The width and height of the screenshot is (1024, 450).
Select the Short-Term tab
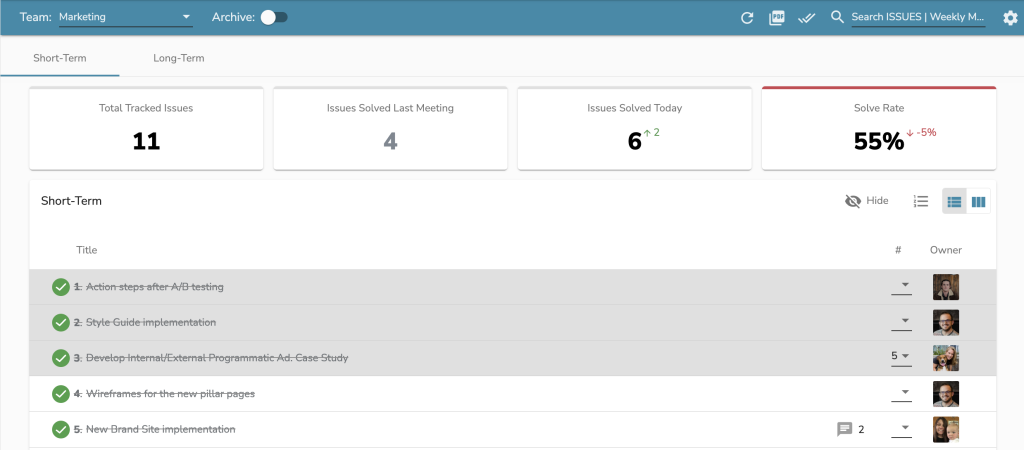tap(60, 58)
